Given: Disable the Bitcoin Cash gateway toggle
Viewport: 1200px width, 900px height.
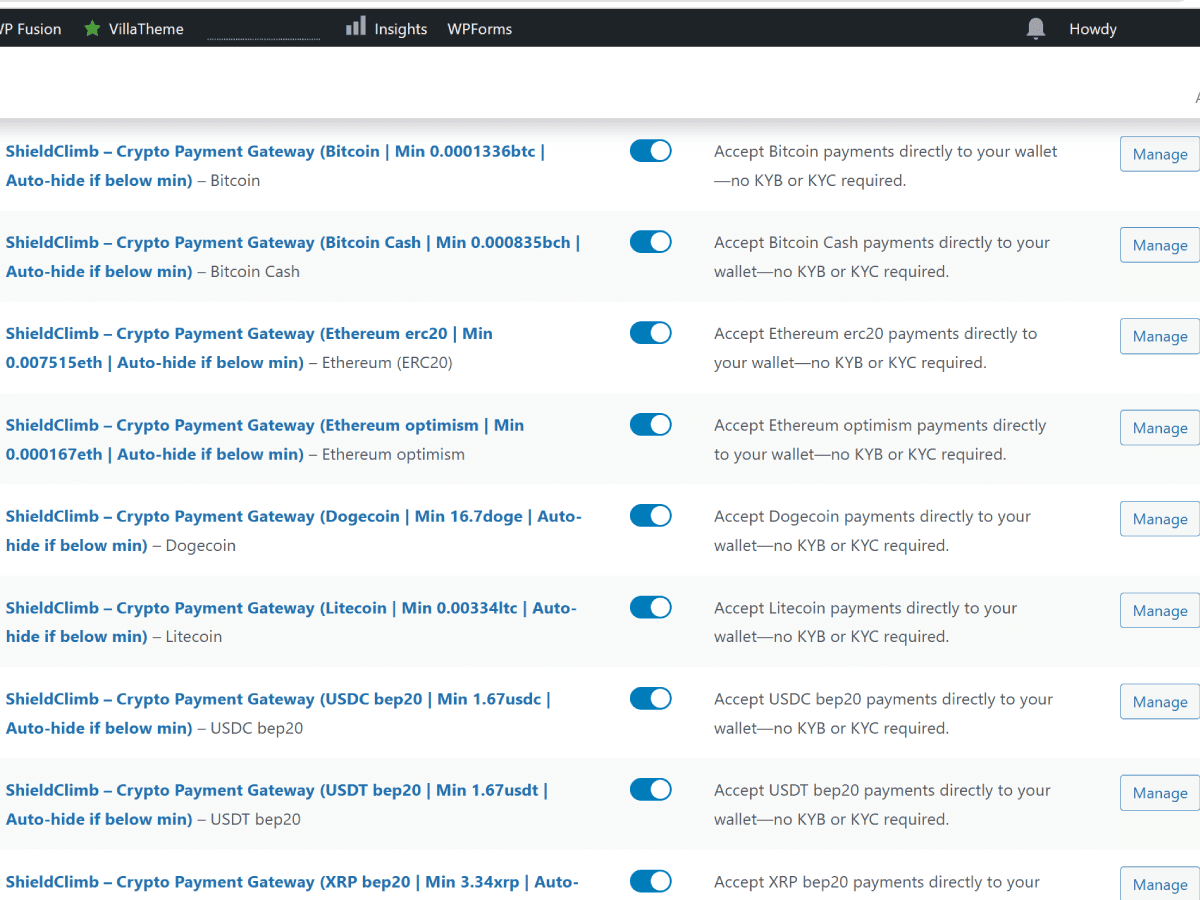Looking at the screenshot, I should (x=651, y=242).
